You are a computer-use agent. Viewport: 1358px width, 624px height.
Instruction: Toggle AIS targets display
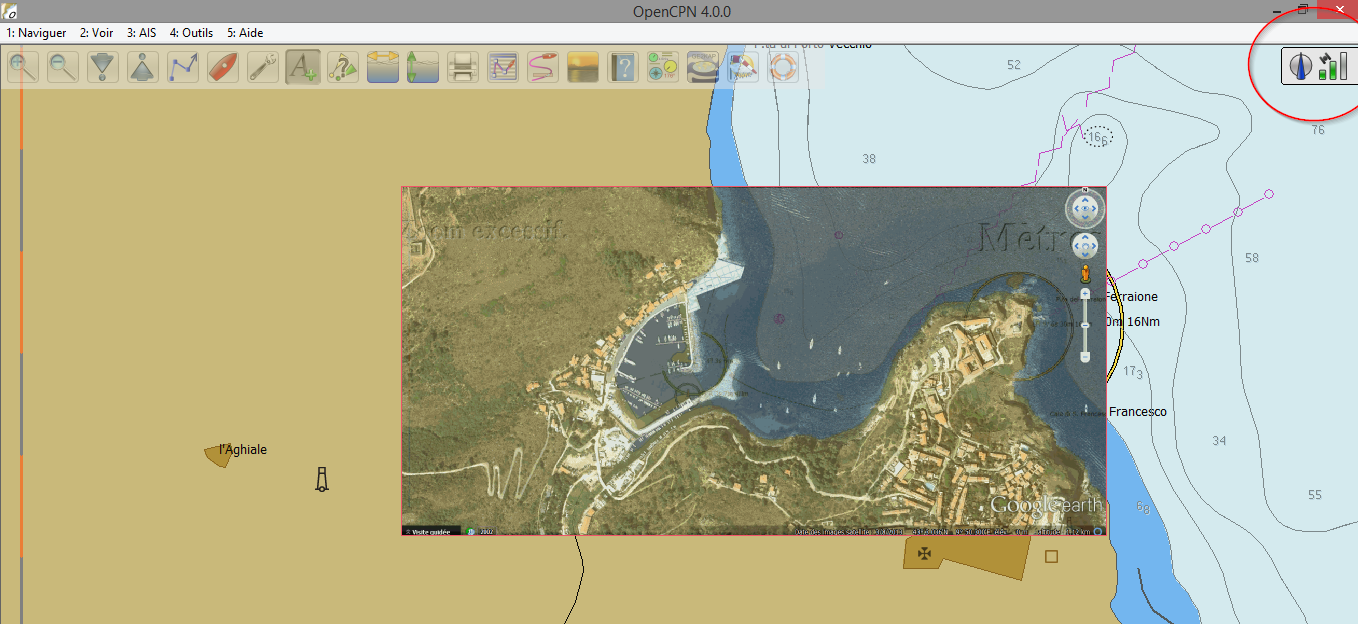tap(343, 68)
